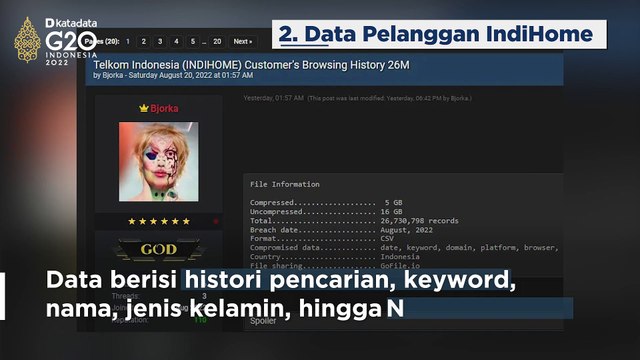The image size is (640, 360).
Task: Click 'by Bjorka - Saturday August 20, 2022' byline
Action: [x=173, y=76]
